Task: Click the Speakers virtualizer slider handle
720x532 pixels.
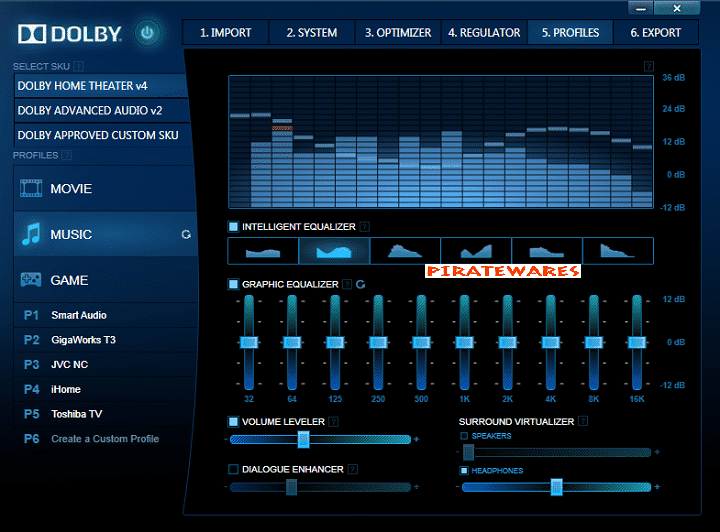Action: (x=468, y=452)
